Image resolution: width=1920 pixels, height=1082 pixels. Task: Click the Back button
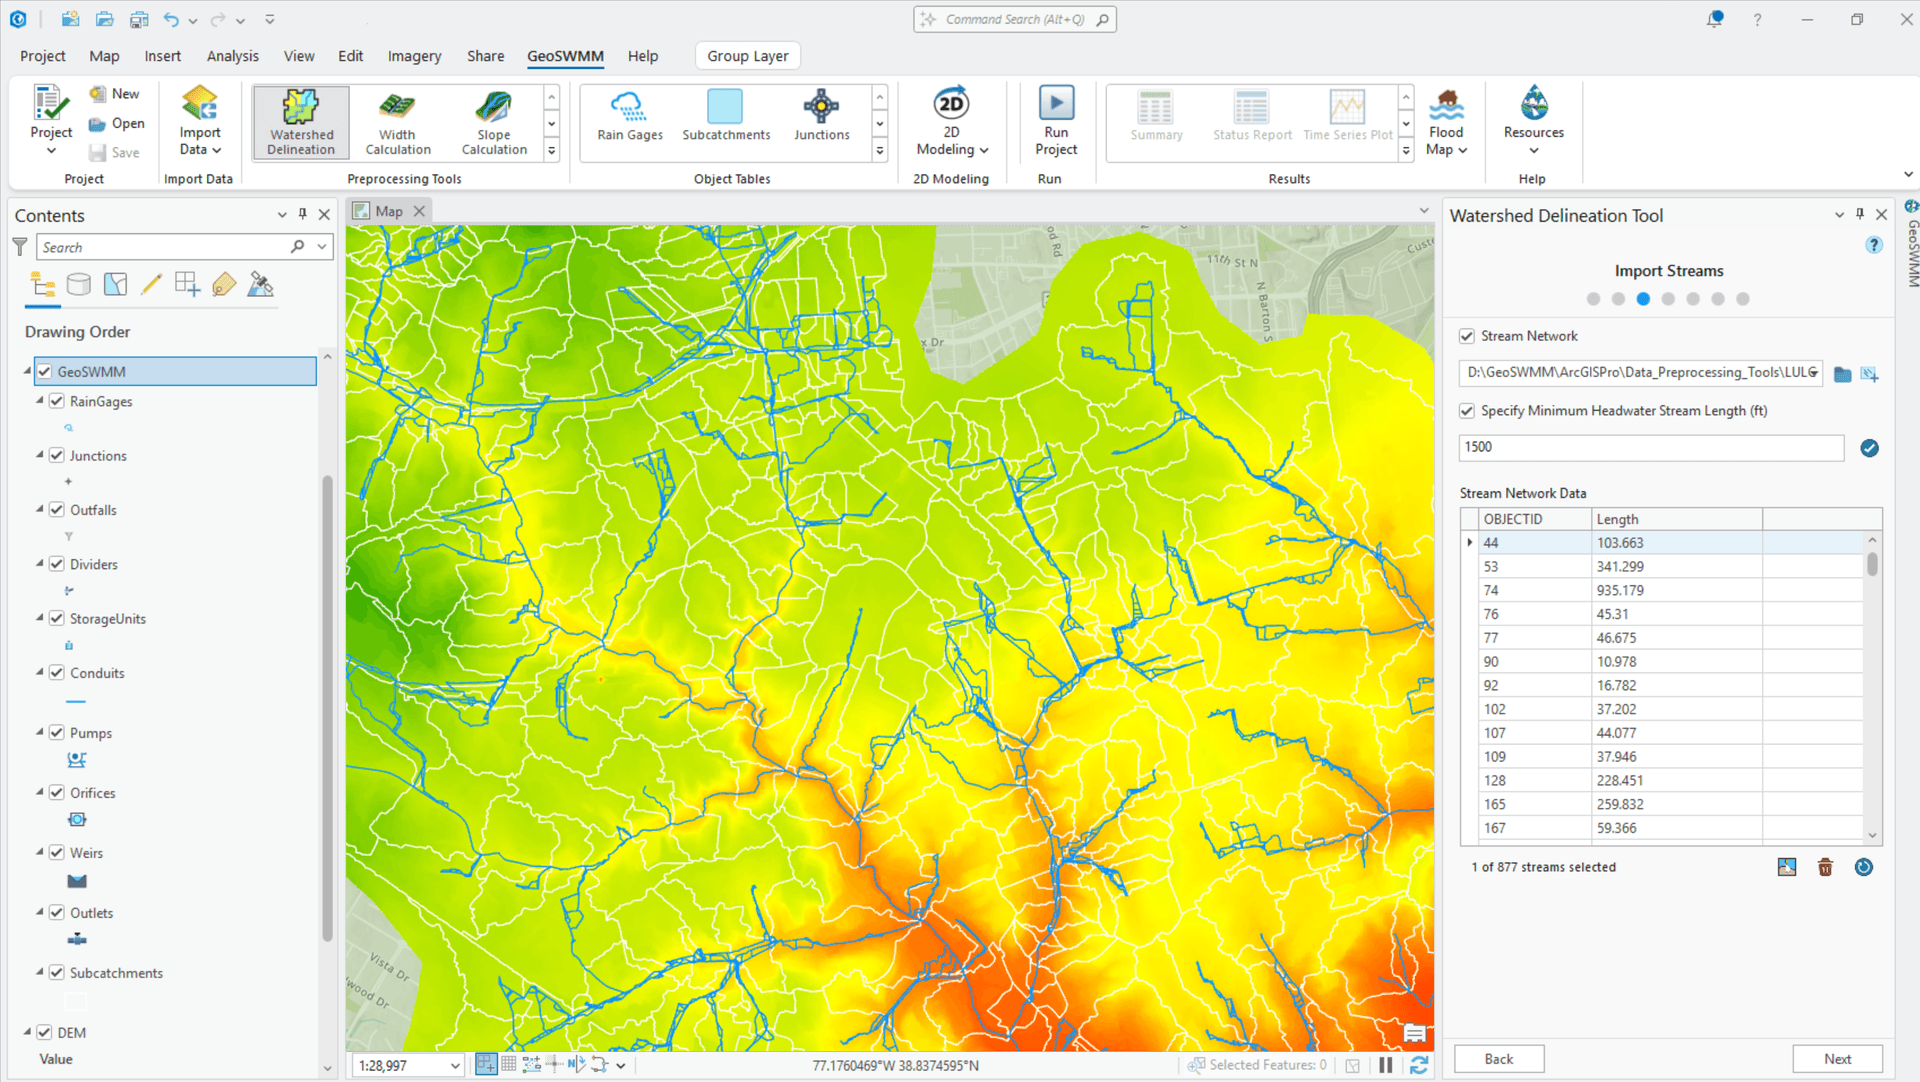[x=1498, y=1058]
